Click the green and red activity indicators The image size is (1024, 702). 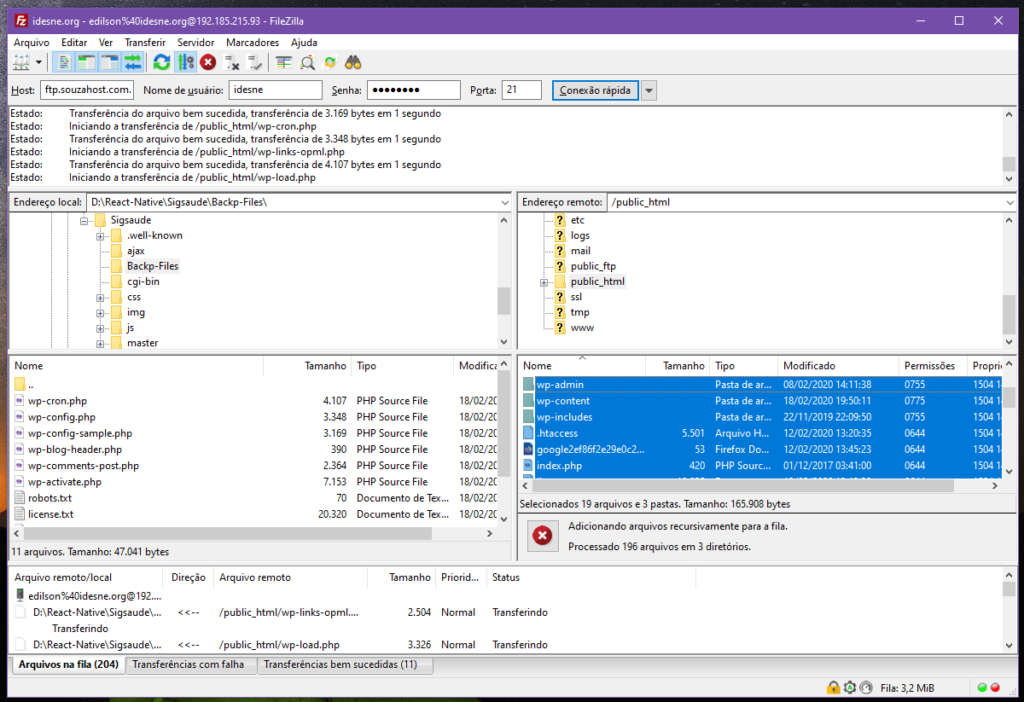click(x=988, y=687)
